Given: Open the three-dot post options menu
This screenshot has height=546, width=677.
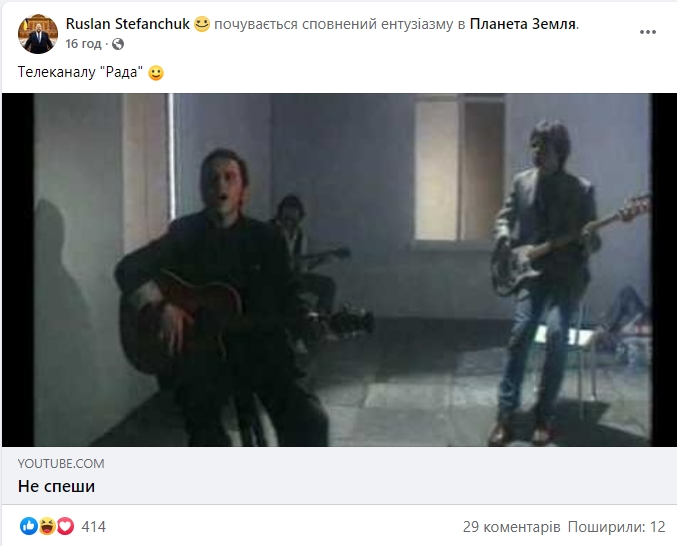Looking at the screenshot, I should 648,32.
